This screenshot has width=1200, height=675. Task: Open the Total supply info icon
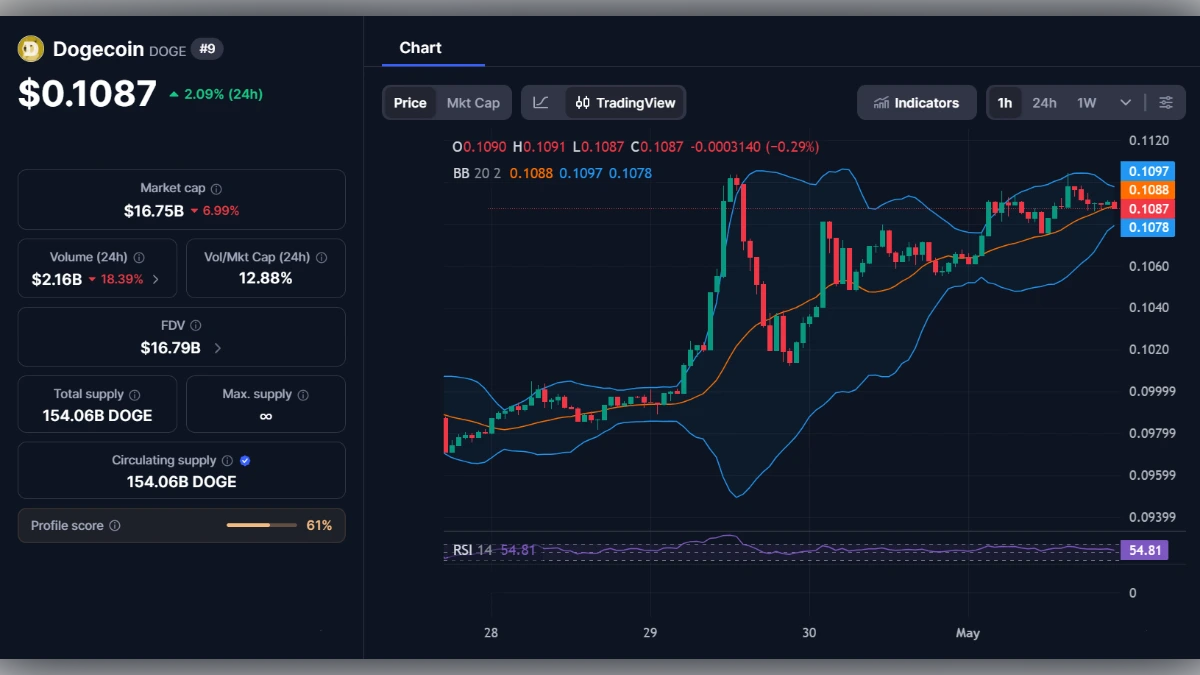(135, 395)
